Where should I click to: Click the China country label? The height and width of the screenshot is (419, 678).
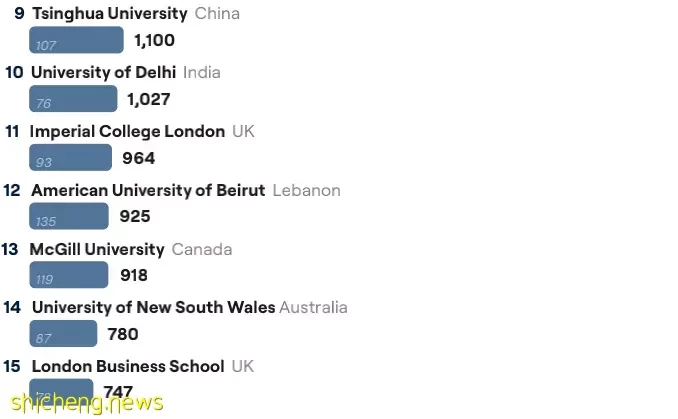(x=217, y=14)
